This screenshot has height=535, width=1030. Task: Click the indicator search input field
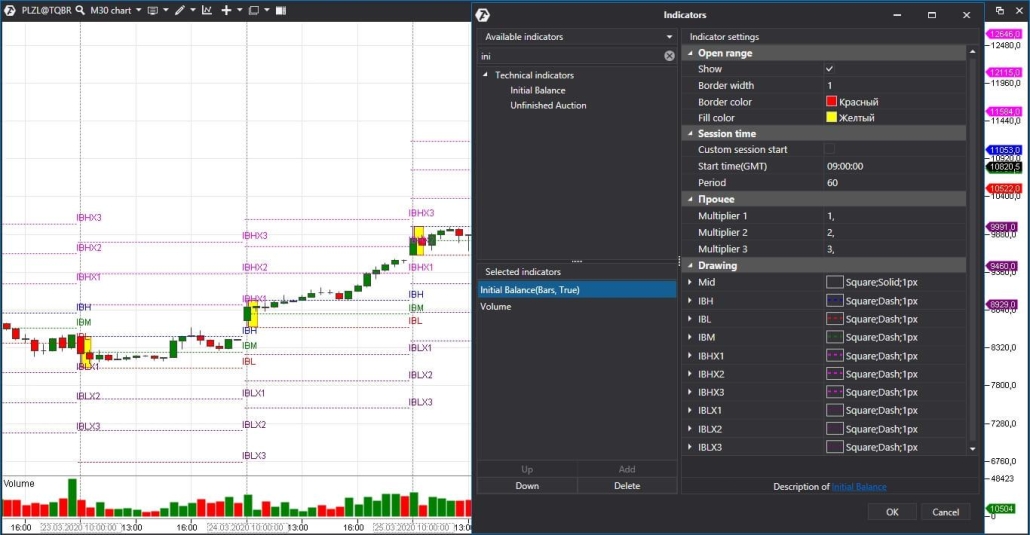click(x=570, y=56)
